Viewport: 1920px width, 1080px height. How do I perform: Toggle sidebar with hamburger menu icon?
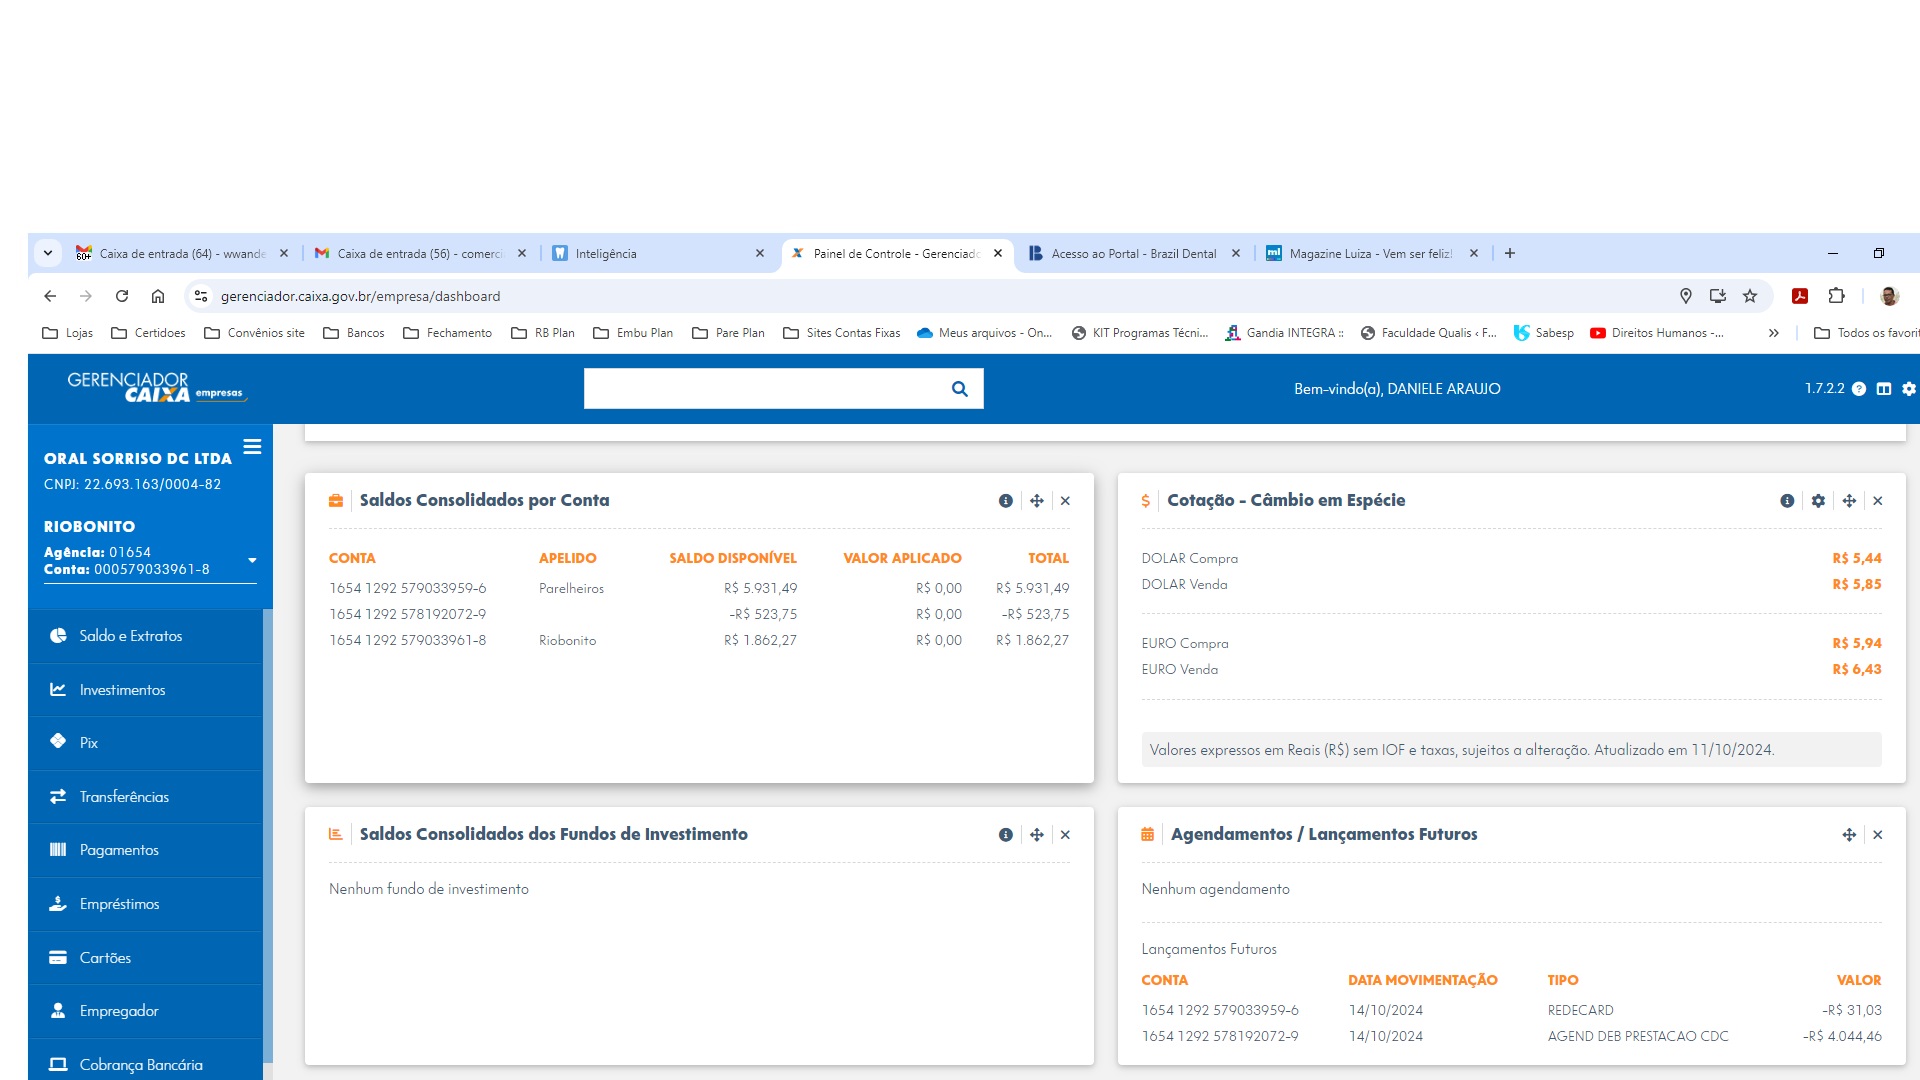pyautogui.click(x=252, y=447)
